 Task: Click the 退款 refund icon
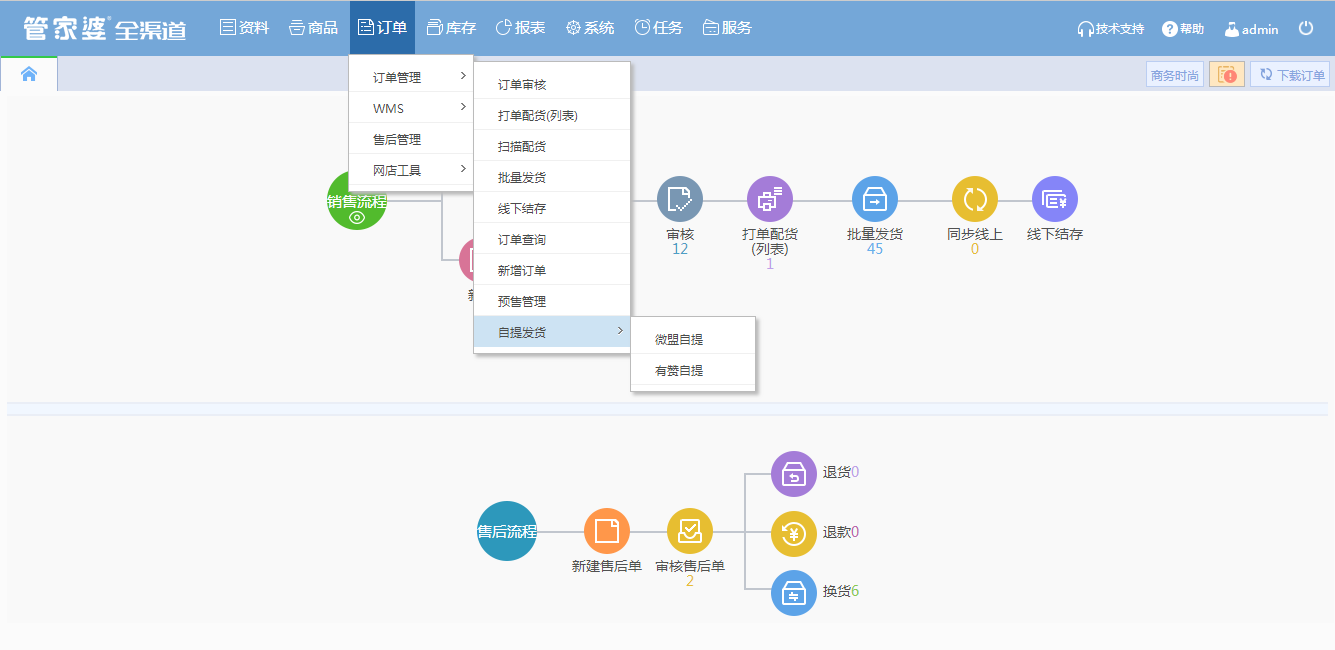click(794, 533)
